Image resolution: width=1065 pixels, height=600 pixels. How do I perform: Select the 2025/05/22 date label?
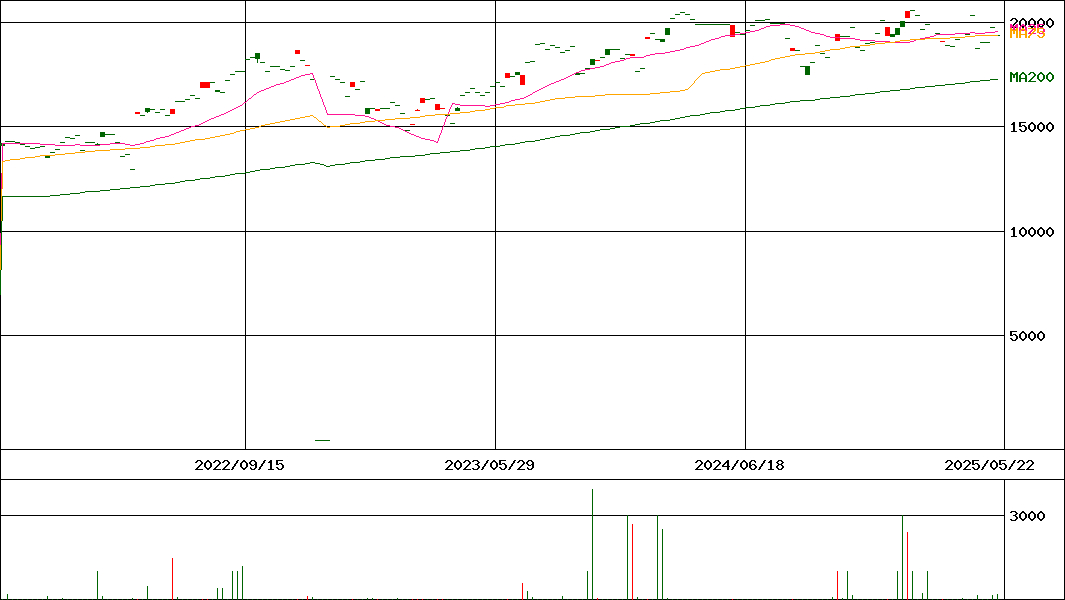pos(990,465)
